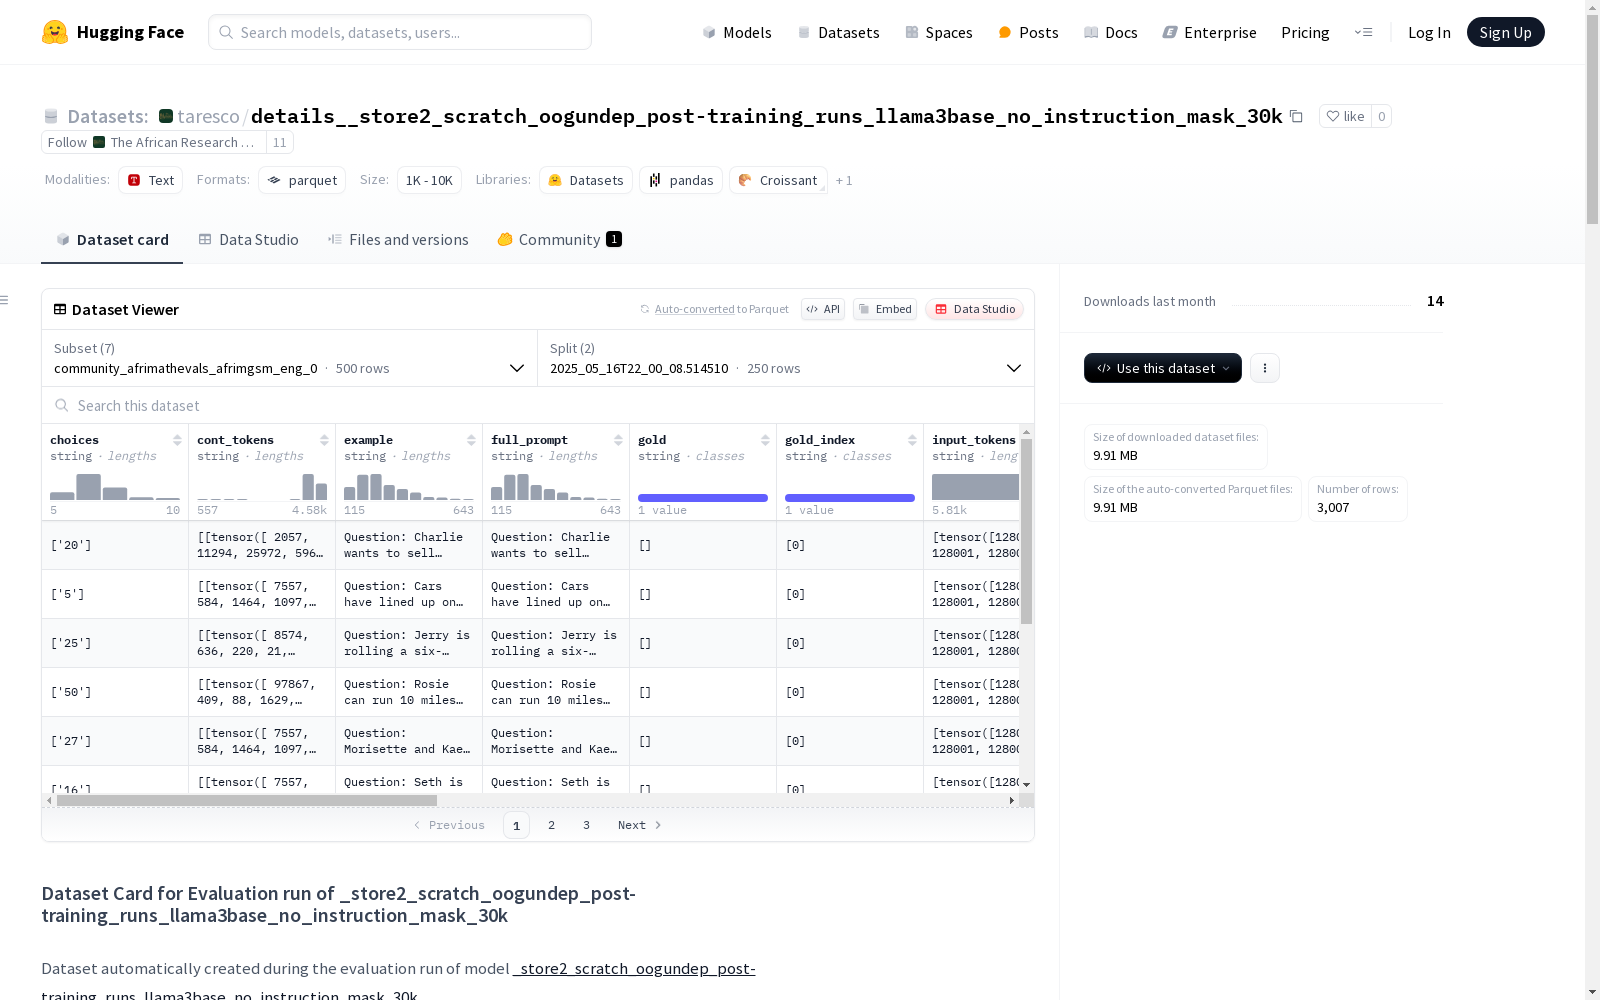Switch to the Data Studio tab

[249, 240]
